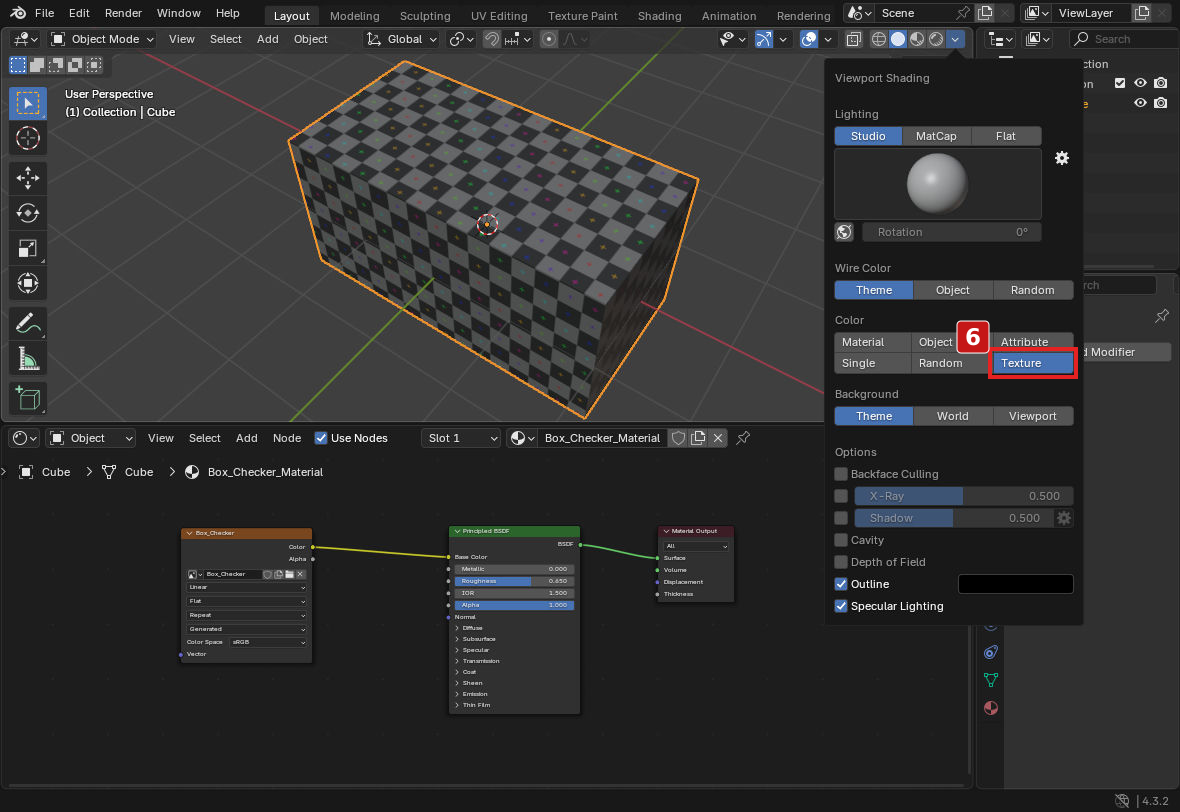This screenshot has height=812, width=1180.
Task: Select the Select Box tool
Action: [28, 103]
